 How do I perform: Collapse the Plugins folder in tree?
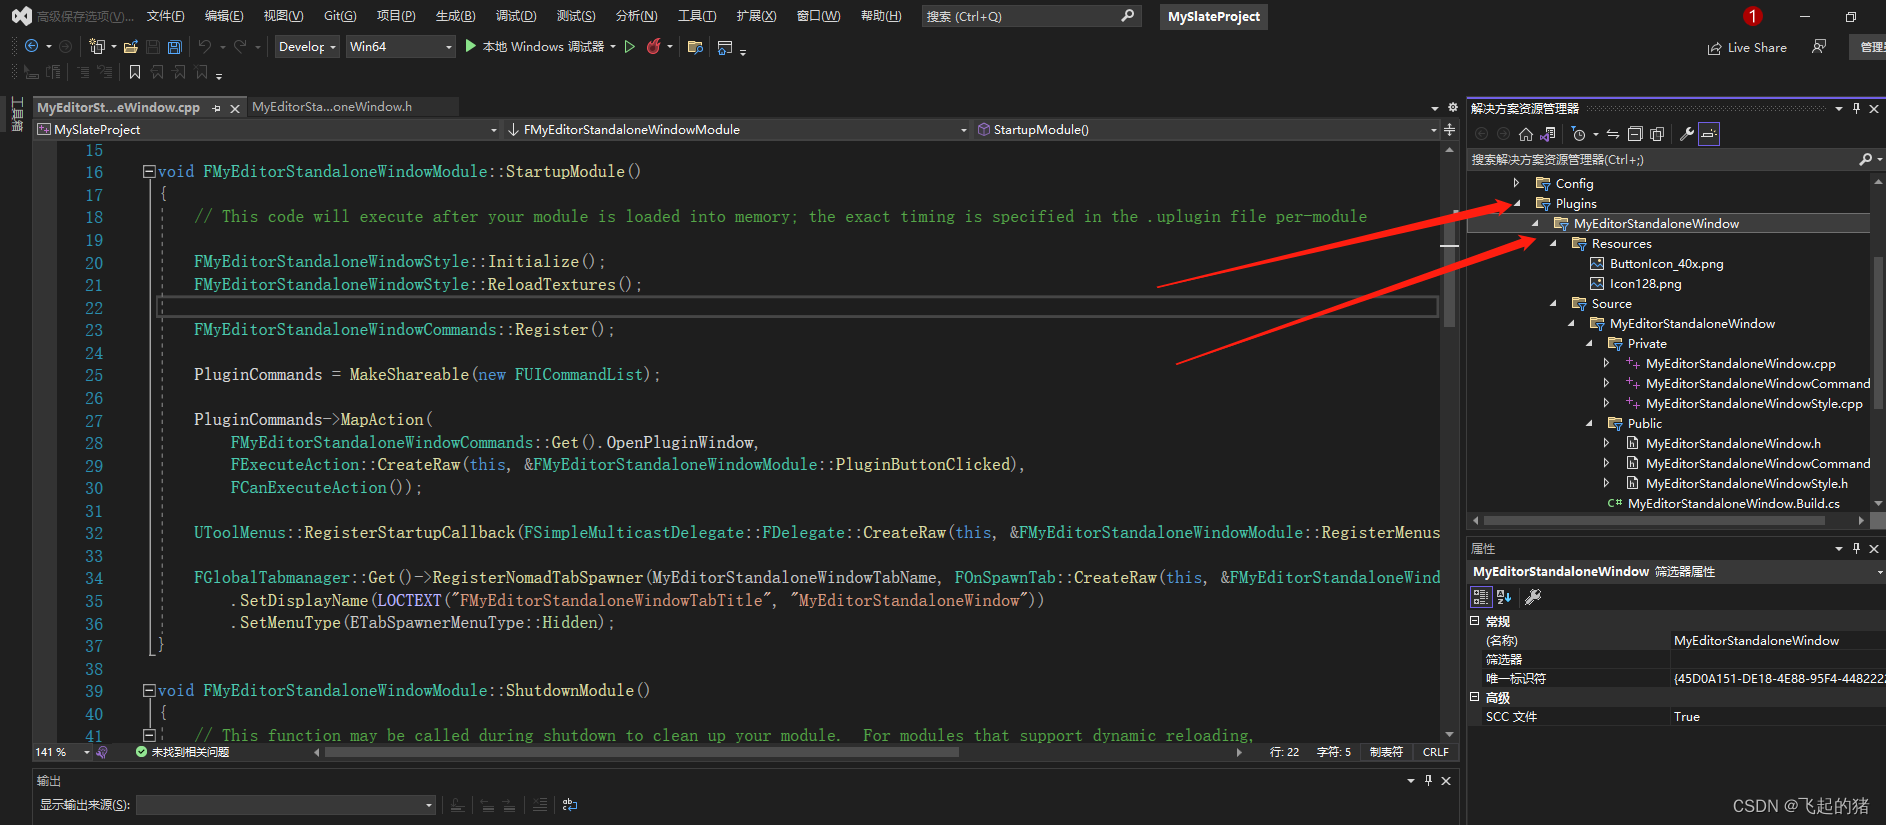(1517, 203)
